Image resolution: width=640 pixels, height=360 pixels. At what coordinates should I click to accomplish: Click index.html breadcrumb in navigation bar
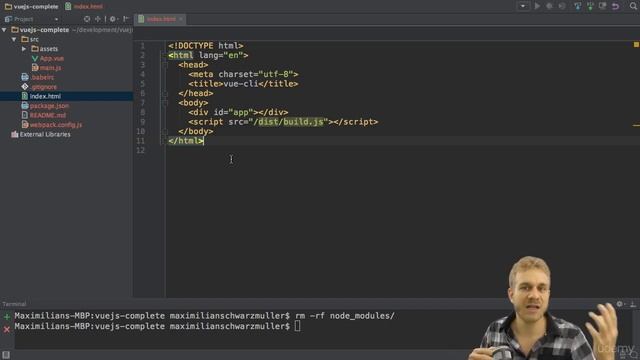click(x=84, y=7)
